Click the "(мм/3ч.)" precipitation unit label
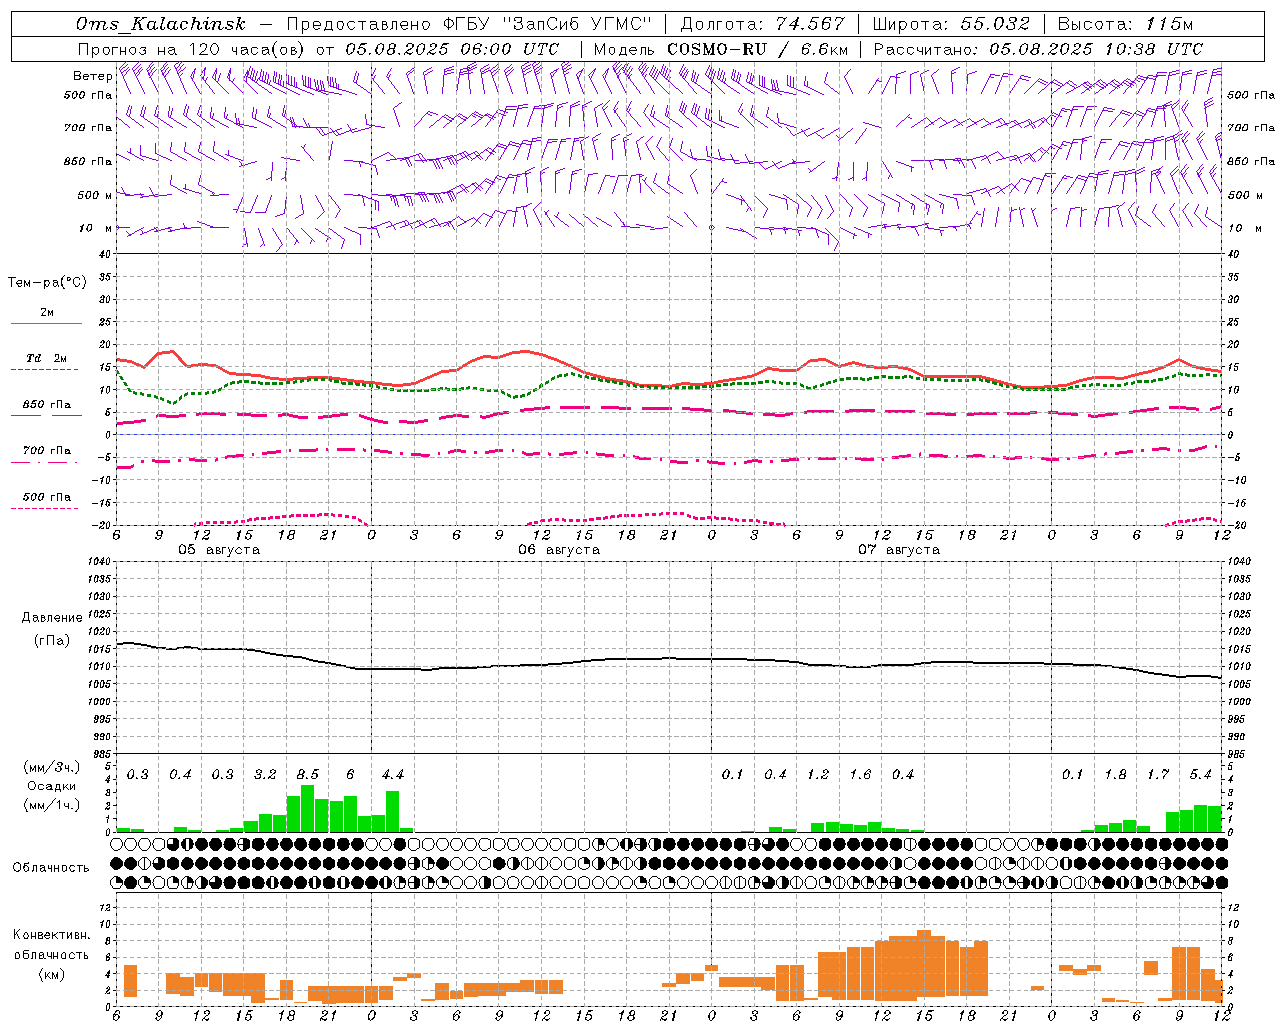 (52, 767)
